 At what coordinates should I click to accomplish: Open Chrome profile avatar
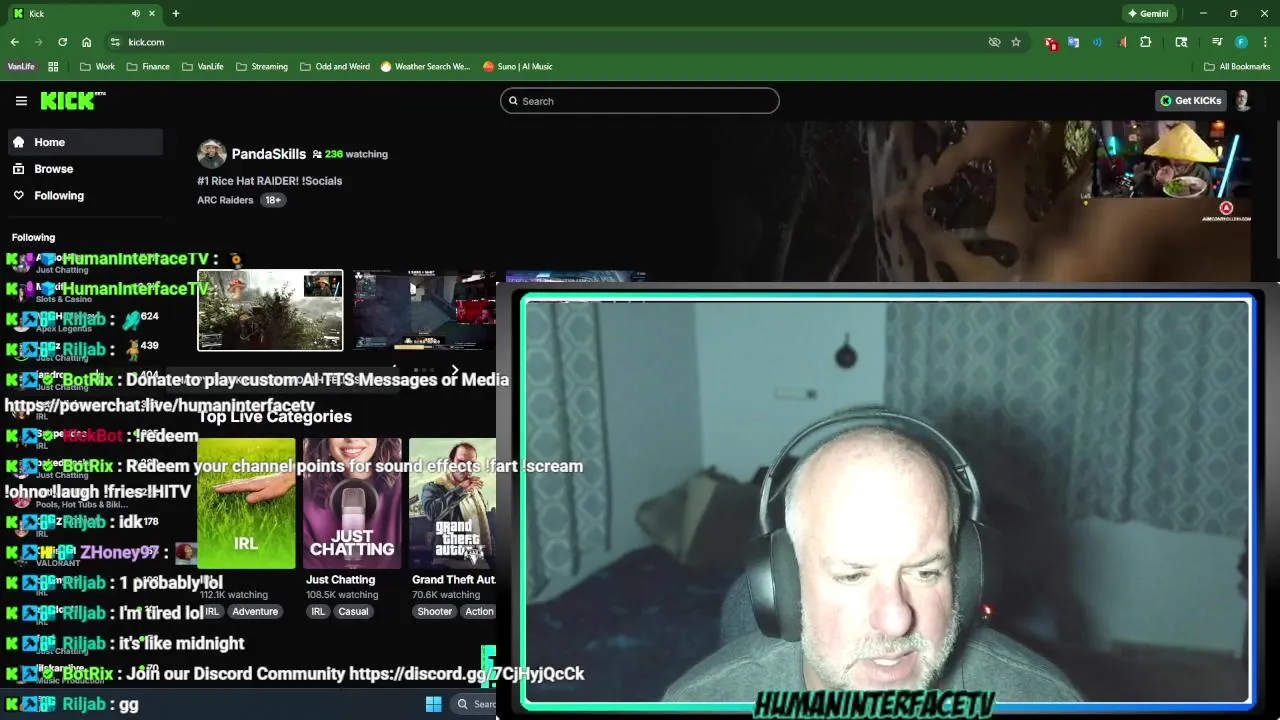point(1241,42)
